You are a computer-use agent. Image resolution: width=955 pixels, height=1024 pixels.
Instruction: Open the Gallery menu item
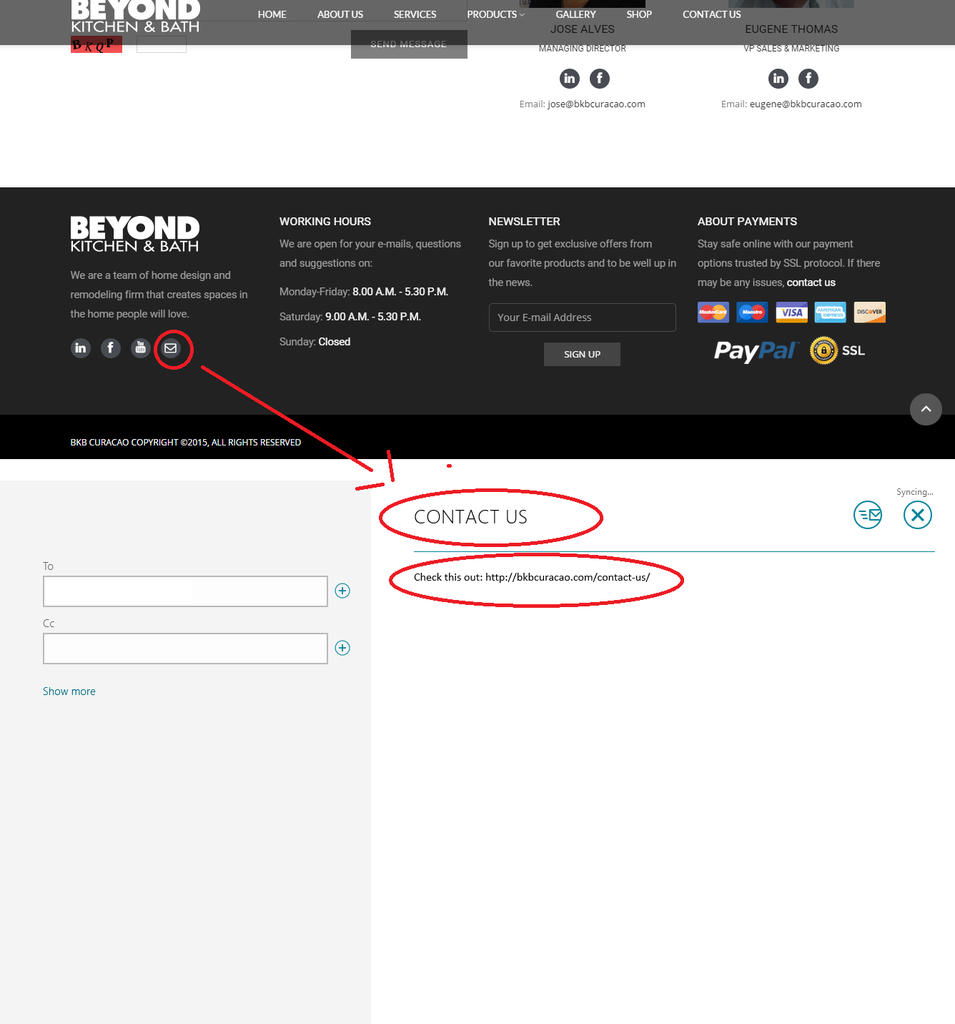[575, 14]
